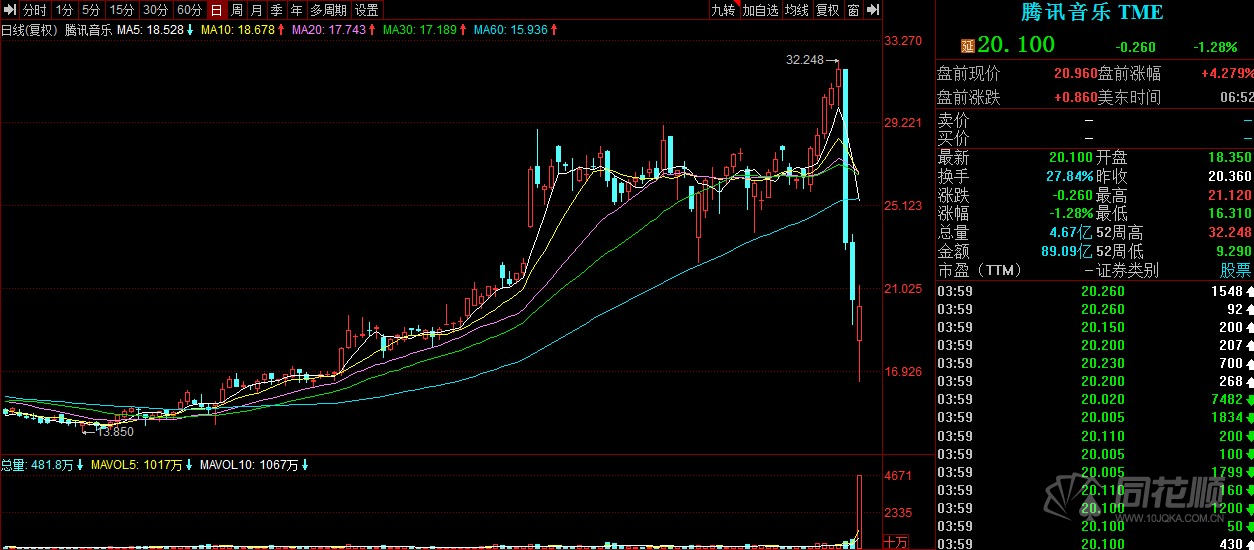Select the highlighted 日 daily period tab
This screenshot has height=550, width=1254.
[216, 10]
